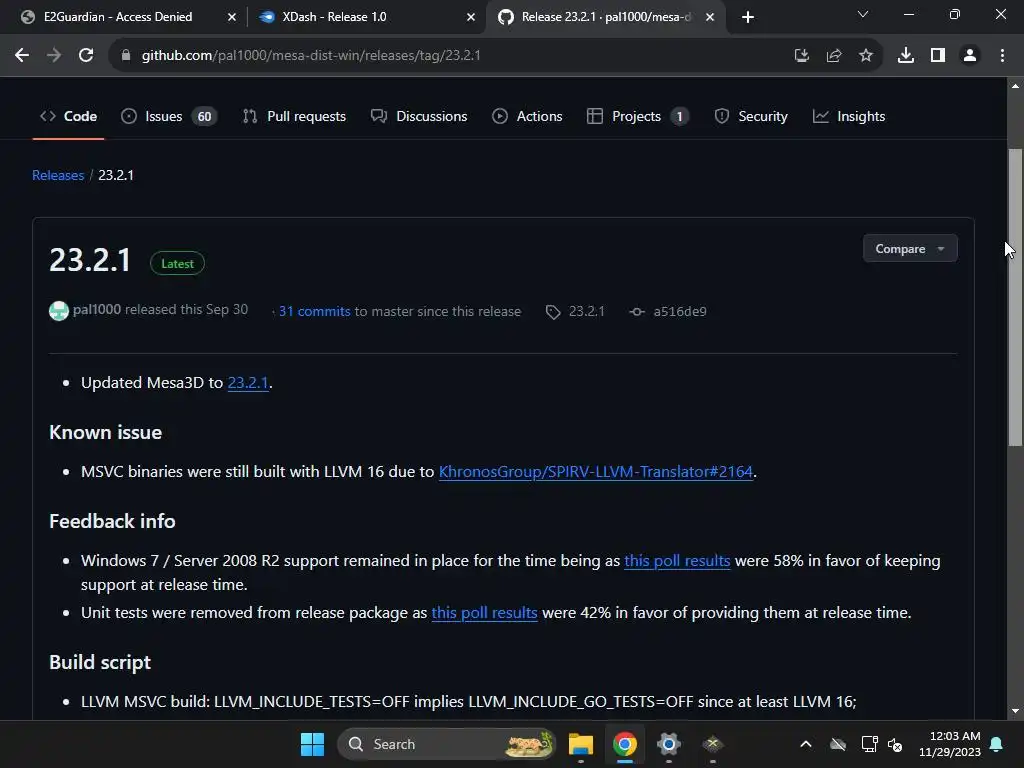The height and width of the screenshot is (768, 1024).
Task: Click the Issues circle icon
Action: click(129, 116)
